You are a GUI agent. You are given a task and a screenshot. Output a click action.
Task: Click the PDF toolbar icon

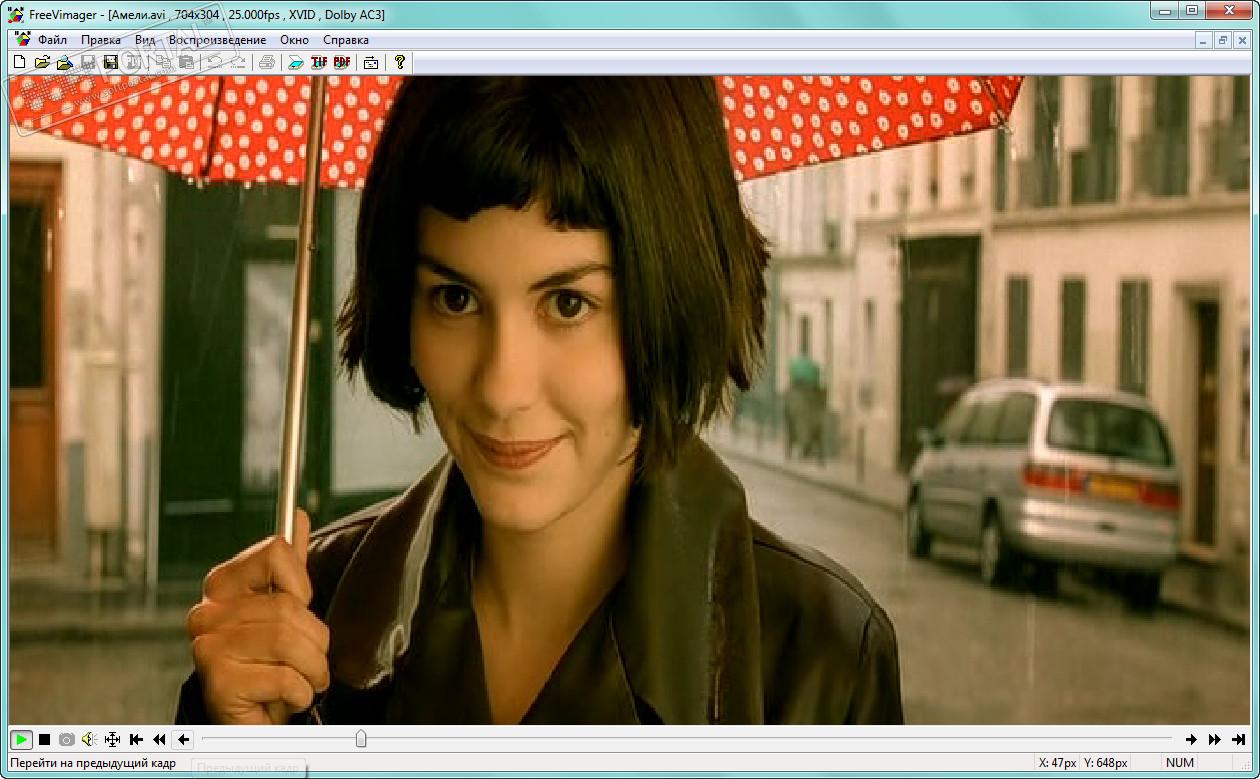click(342, 62)
